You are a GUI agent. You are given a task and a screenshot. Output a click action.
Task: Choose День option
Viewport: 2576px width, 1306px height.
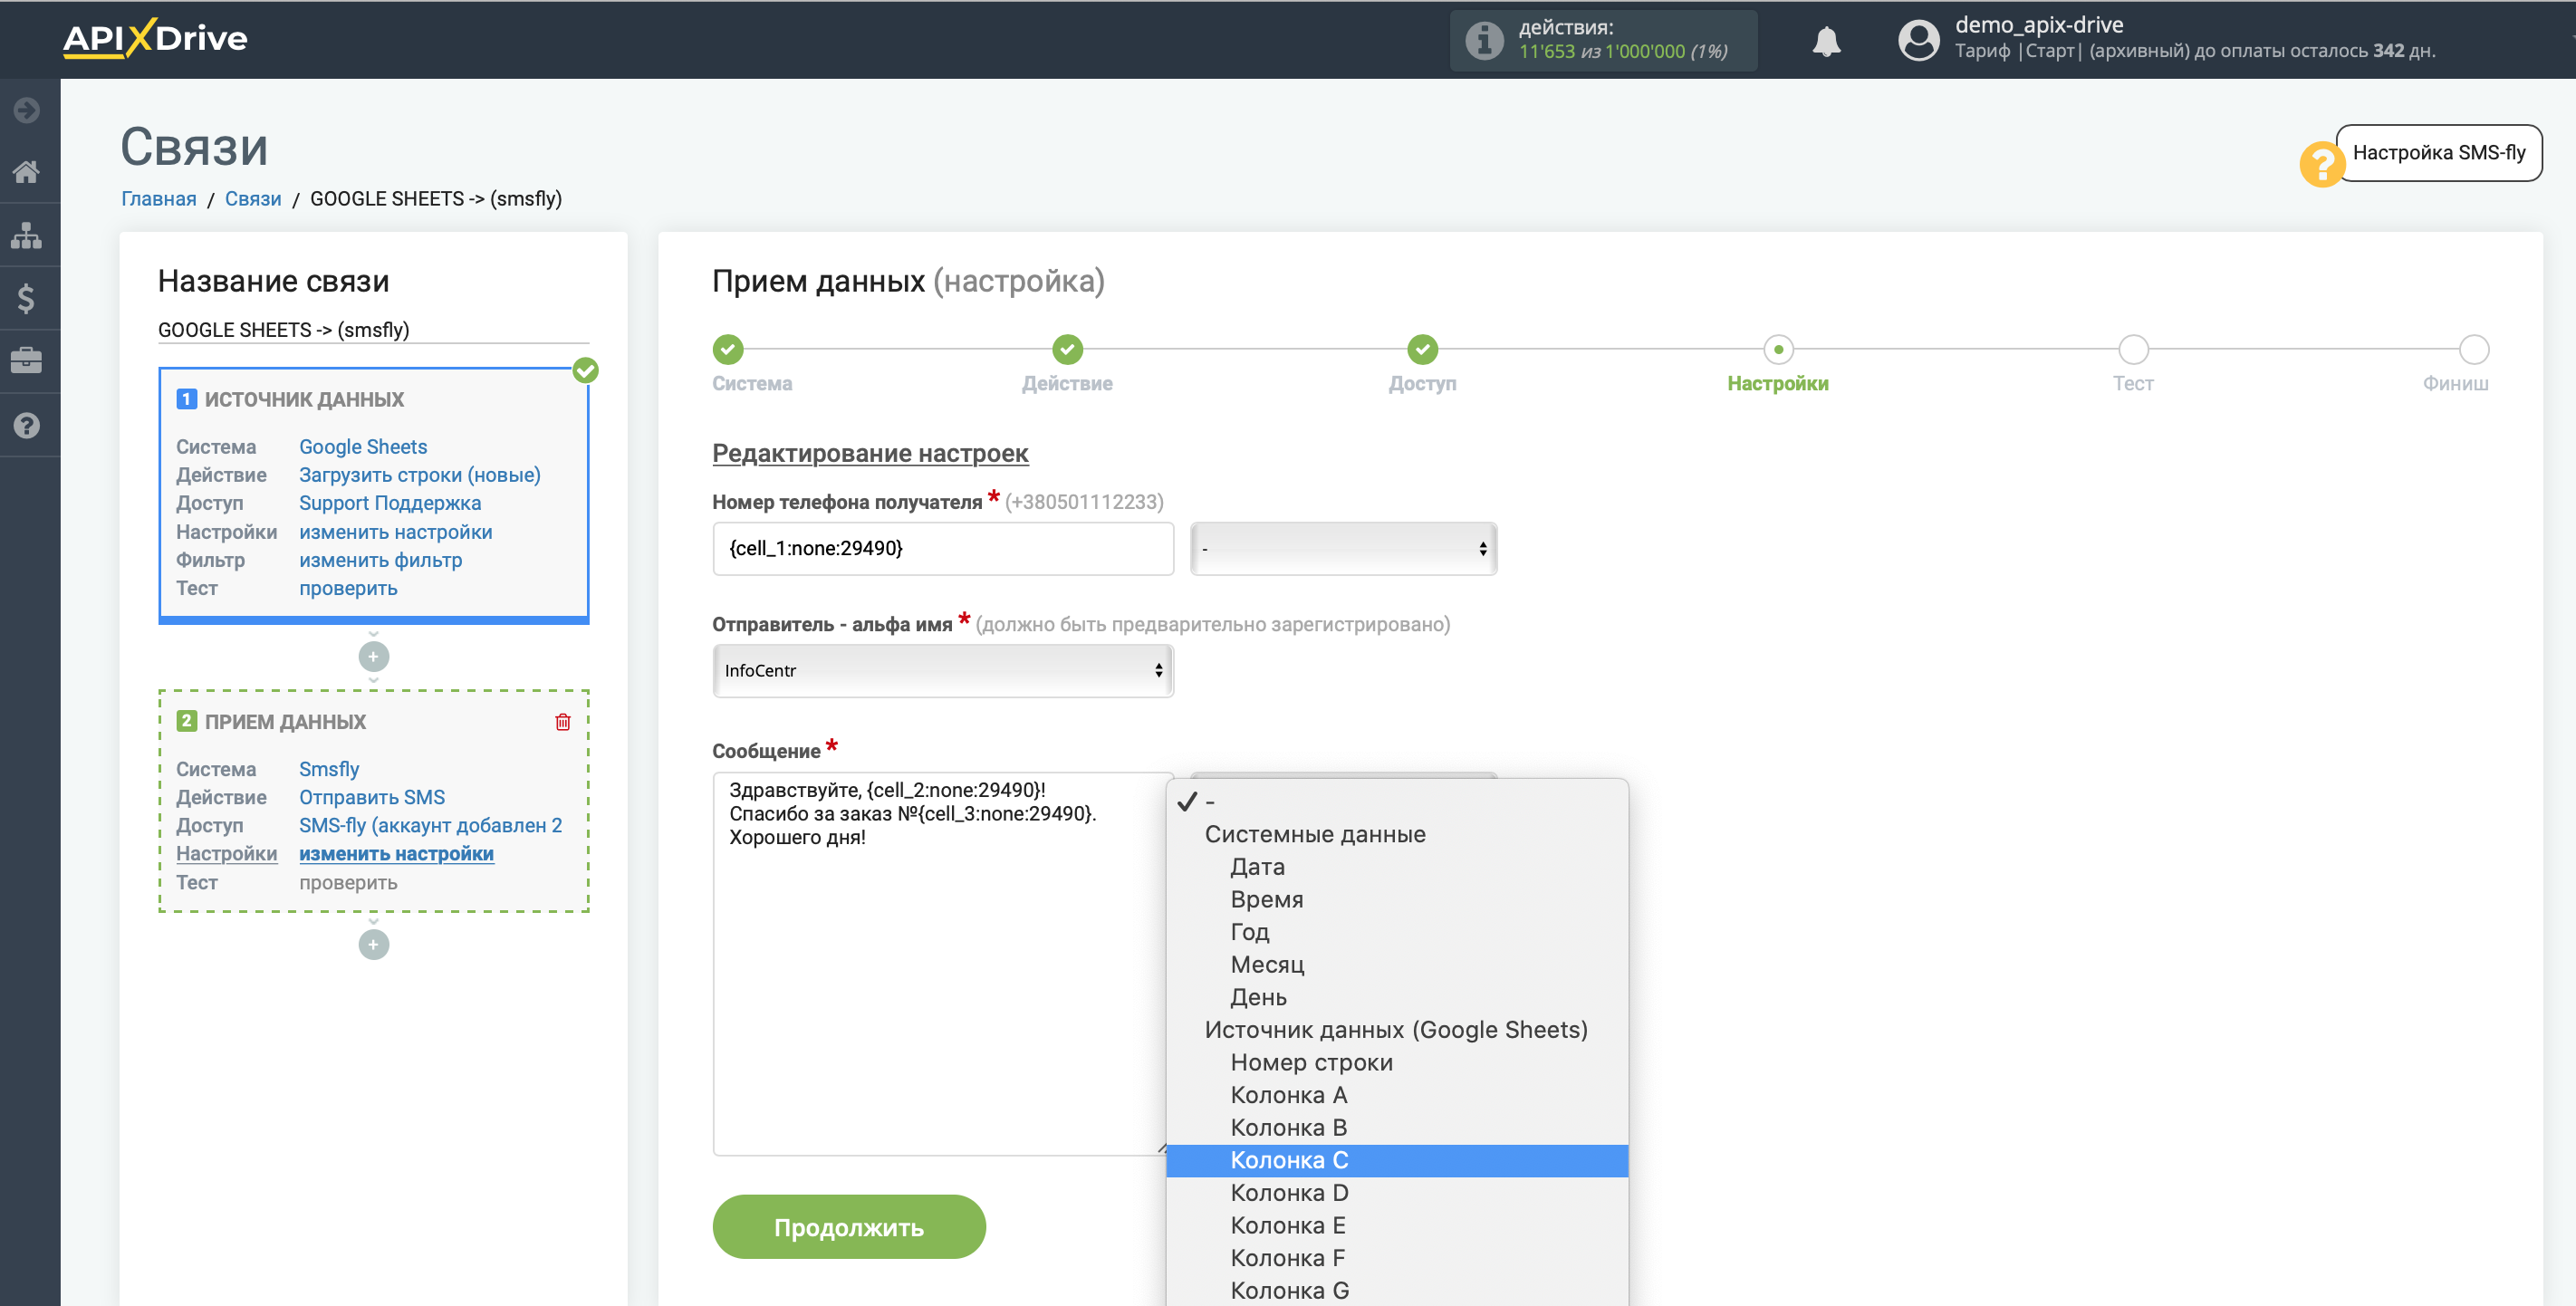(1397, 997)
